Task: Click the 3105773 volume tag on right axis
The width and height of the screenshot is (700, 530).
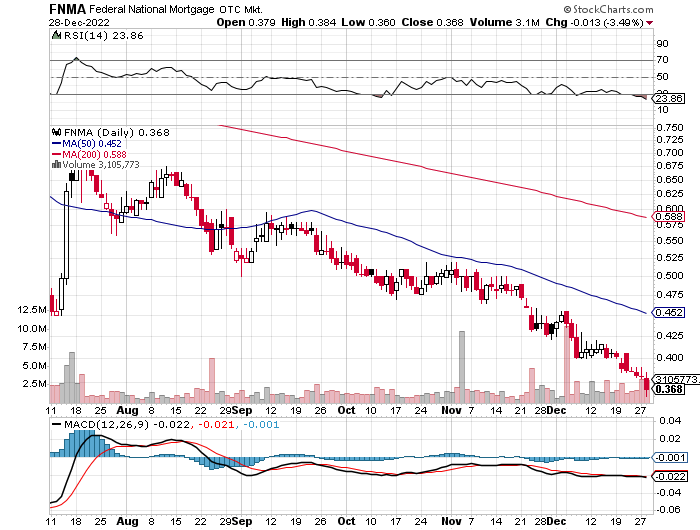Action: pos(676,379)
